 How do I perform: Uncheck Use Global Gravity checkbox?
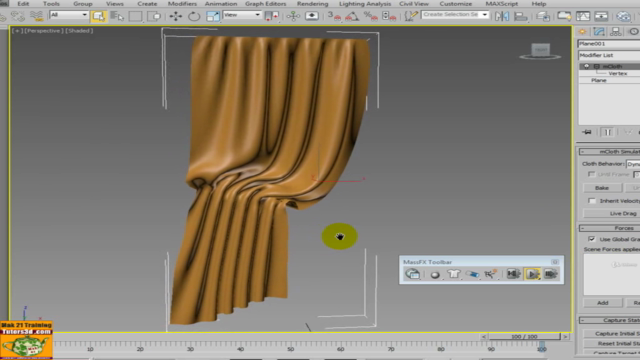(x=591, y=239)
